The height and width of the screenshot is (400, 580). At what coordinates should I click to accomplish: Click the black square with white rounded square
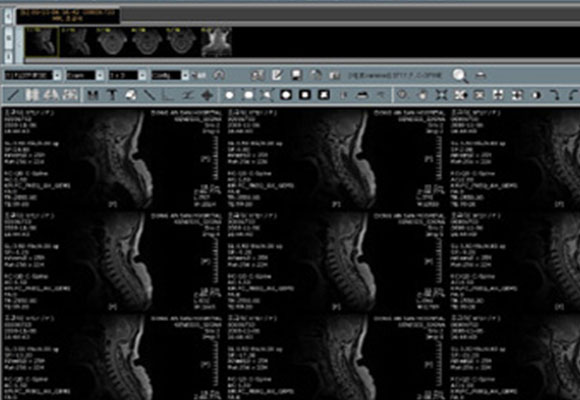[305, 95]
